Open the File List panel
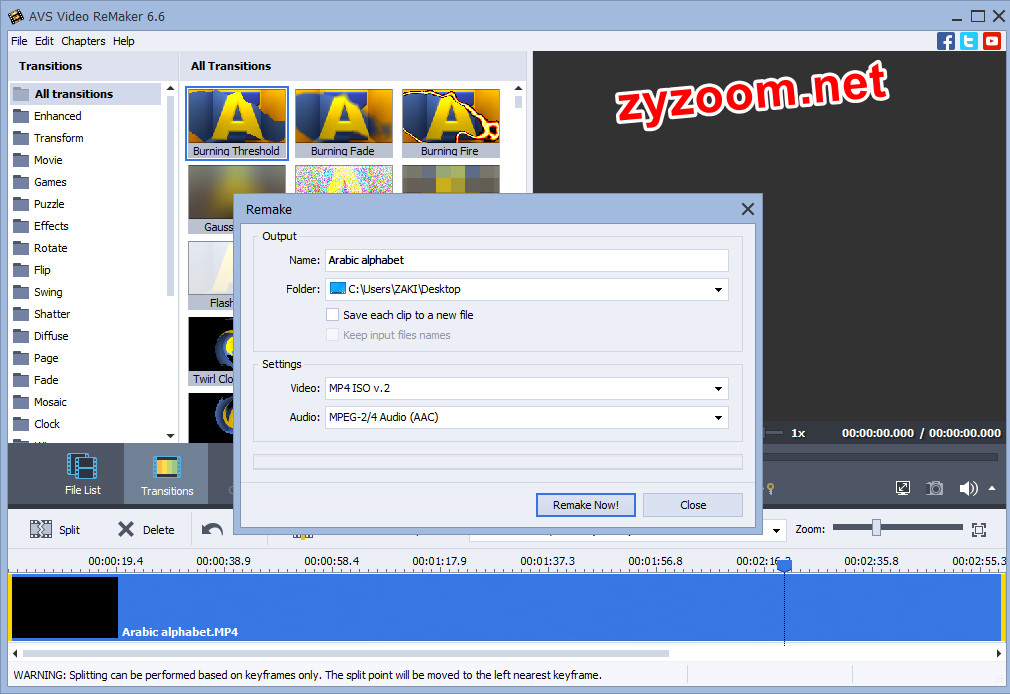This screenshot has width=1010, height=694. pos(82,474)
